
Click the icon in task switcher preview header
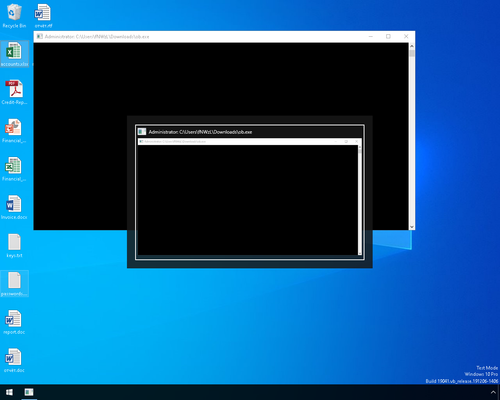(x=142, y=132)
